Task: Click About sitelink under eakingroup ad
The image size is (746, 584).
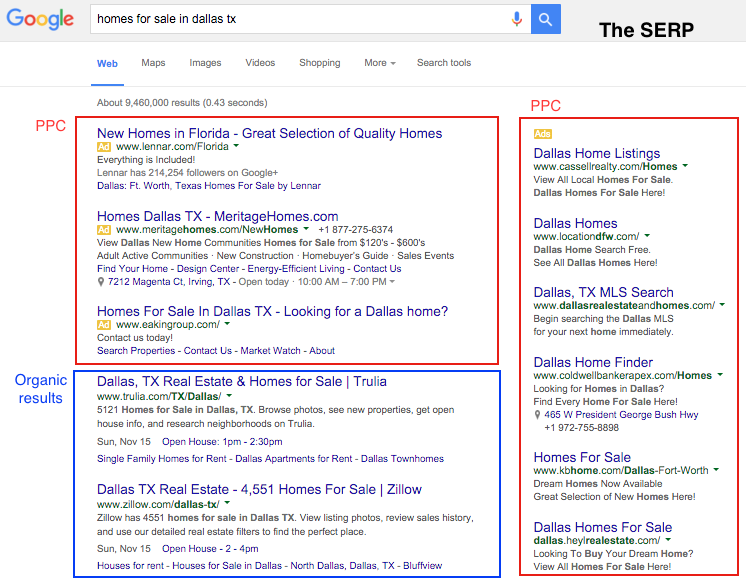Action: click(322, 351)
